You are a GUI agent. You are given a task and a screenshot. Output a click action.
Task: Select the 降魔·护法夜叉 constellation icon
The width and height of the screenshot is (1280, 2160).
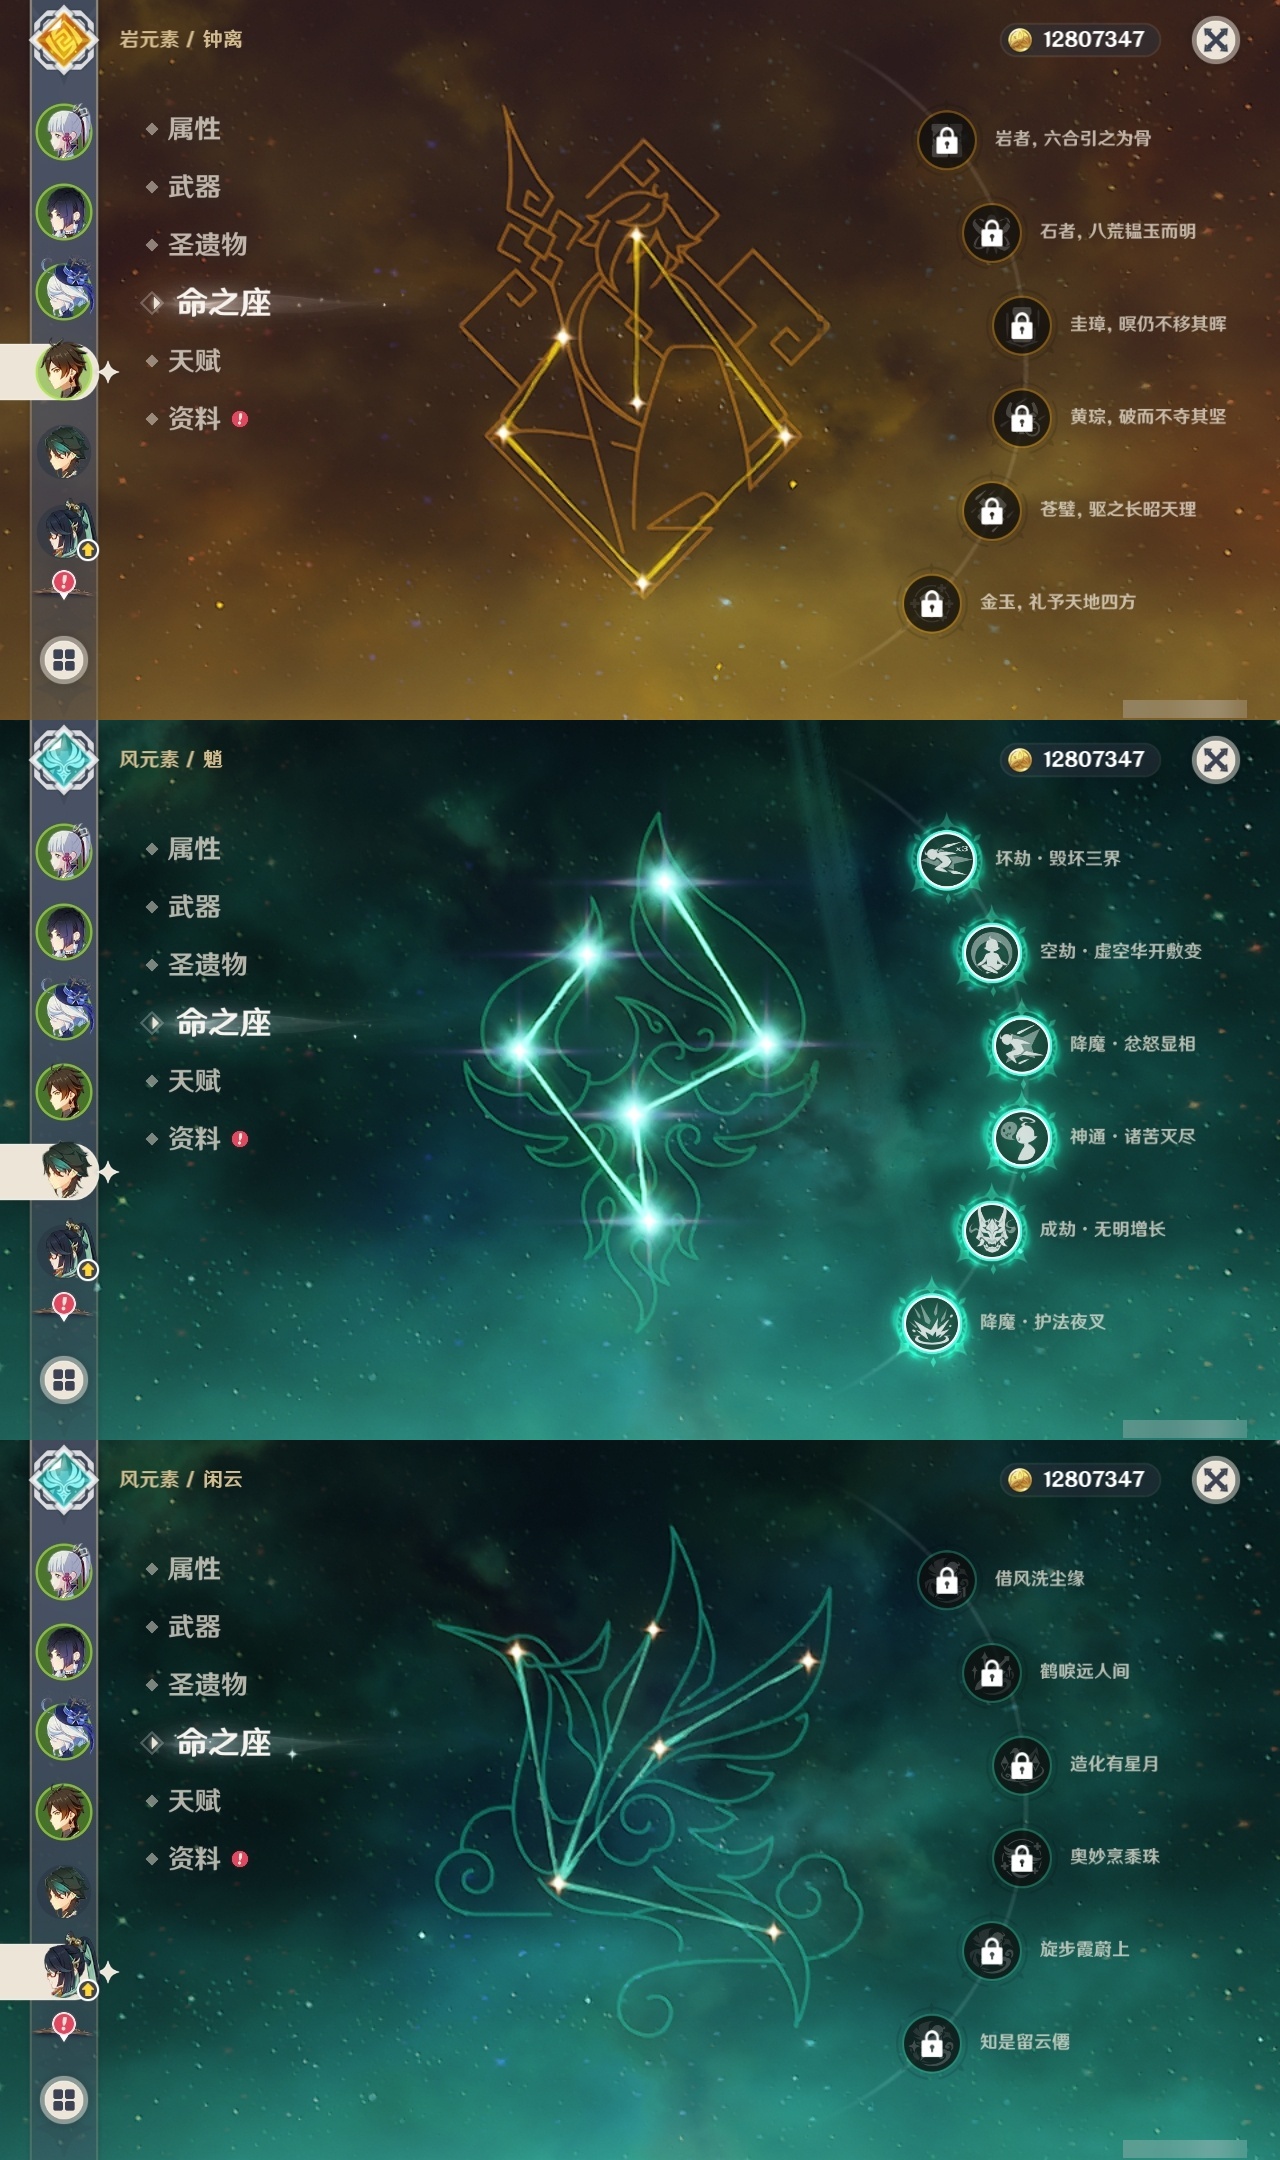coord(931,1322)
